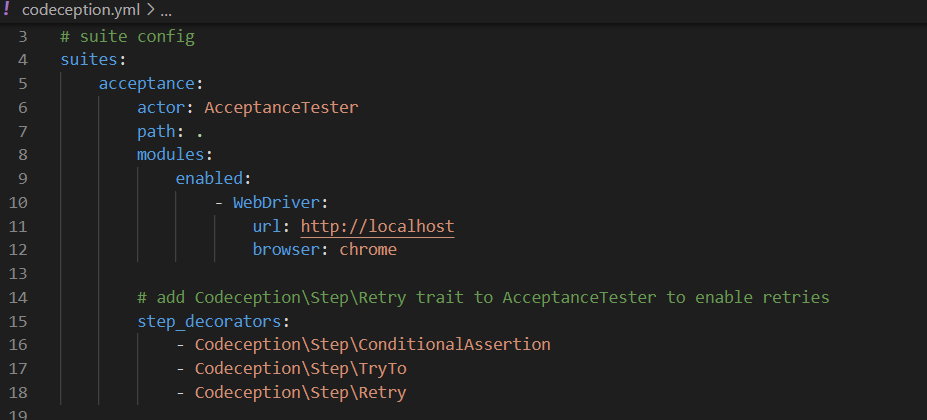The image size is (927, 420).
Task: Follow the http://localhost link
Action: tap(377, 227)
